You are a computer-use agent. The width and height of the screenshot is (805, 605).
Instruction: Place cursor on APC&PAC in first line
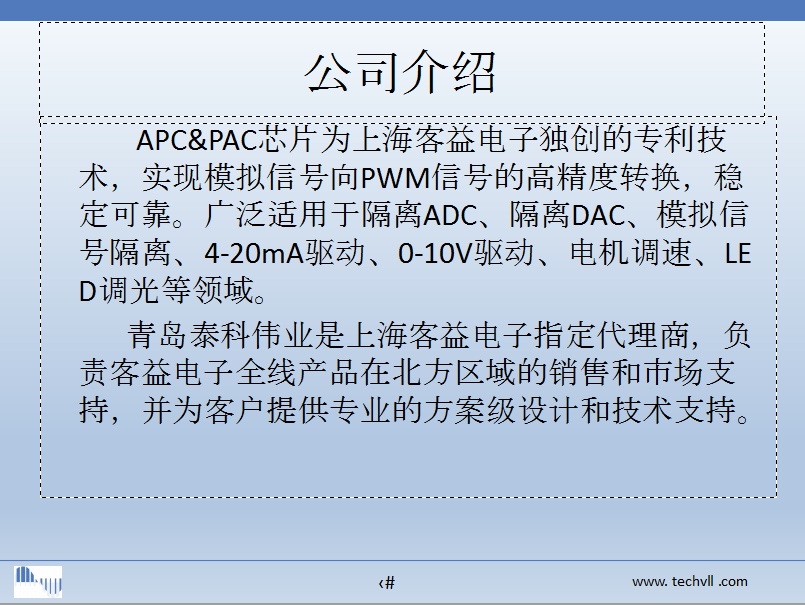click(x=197, y=137)
